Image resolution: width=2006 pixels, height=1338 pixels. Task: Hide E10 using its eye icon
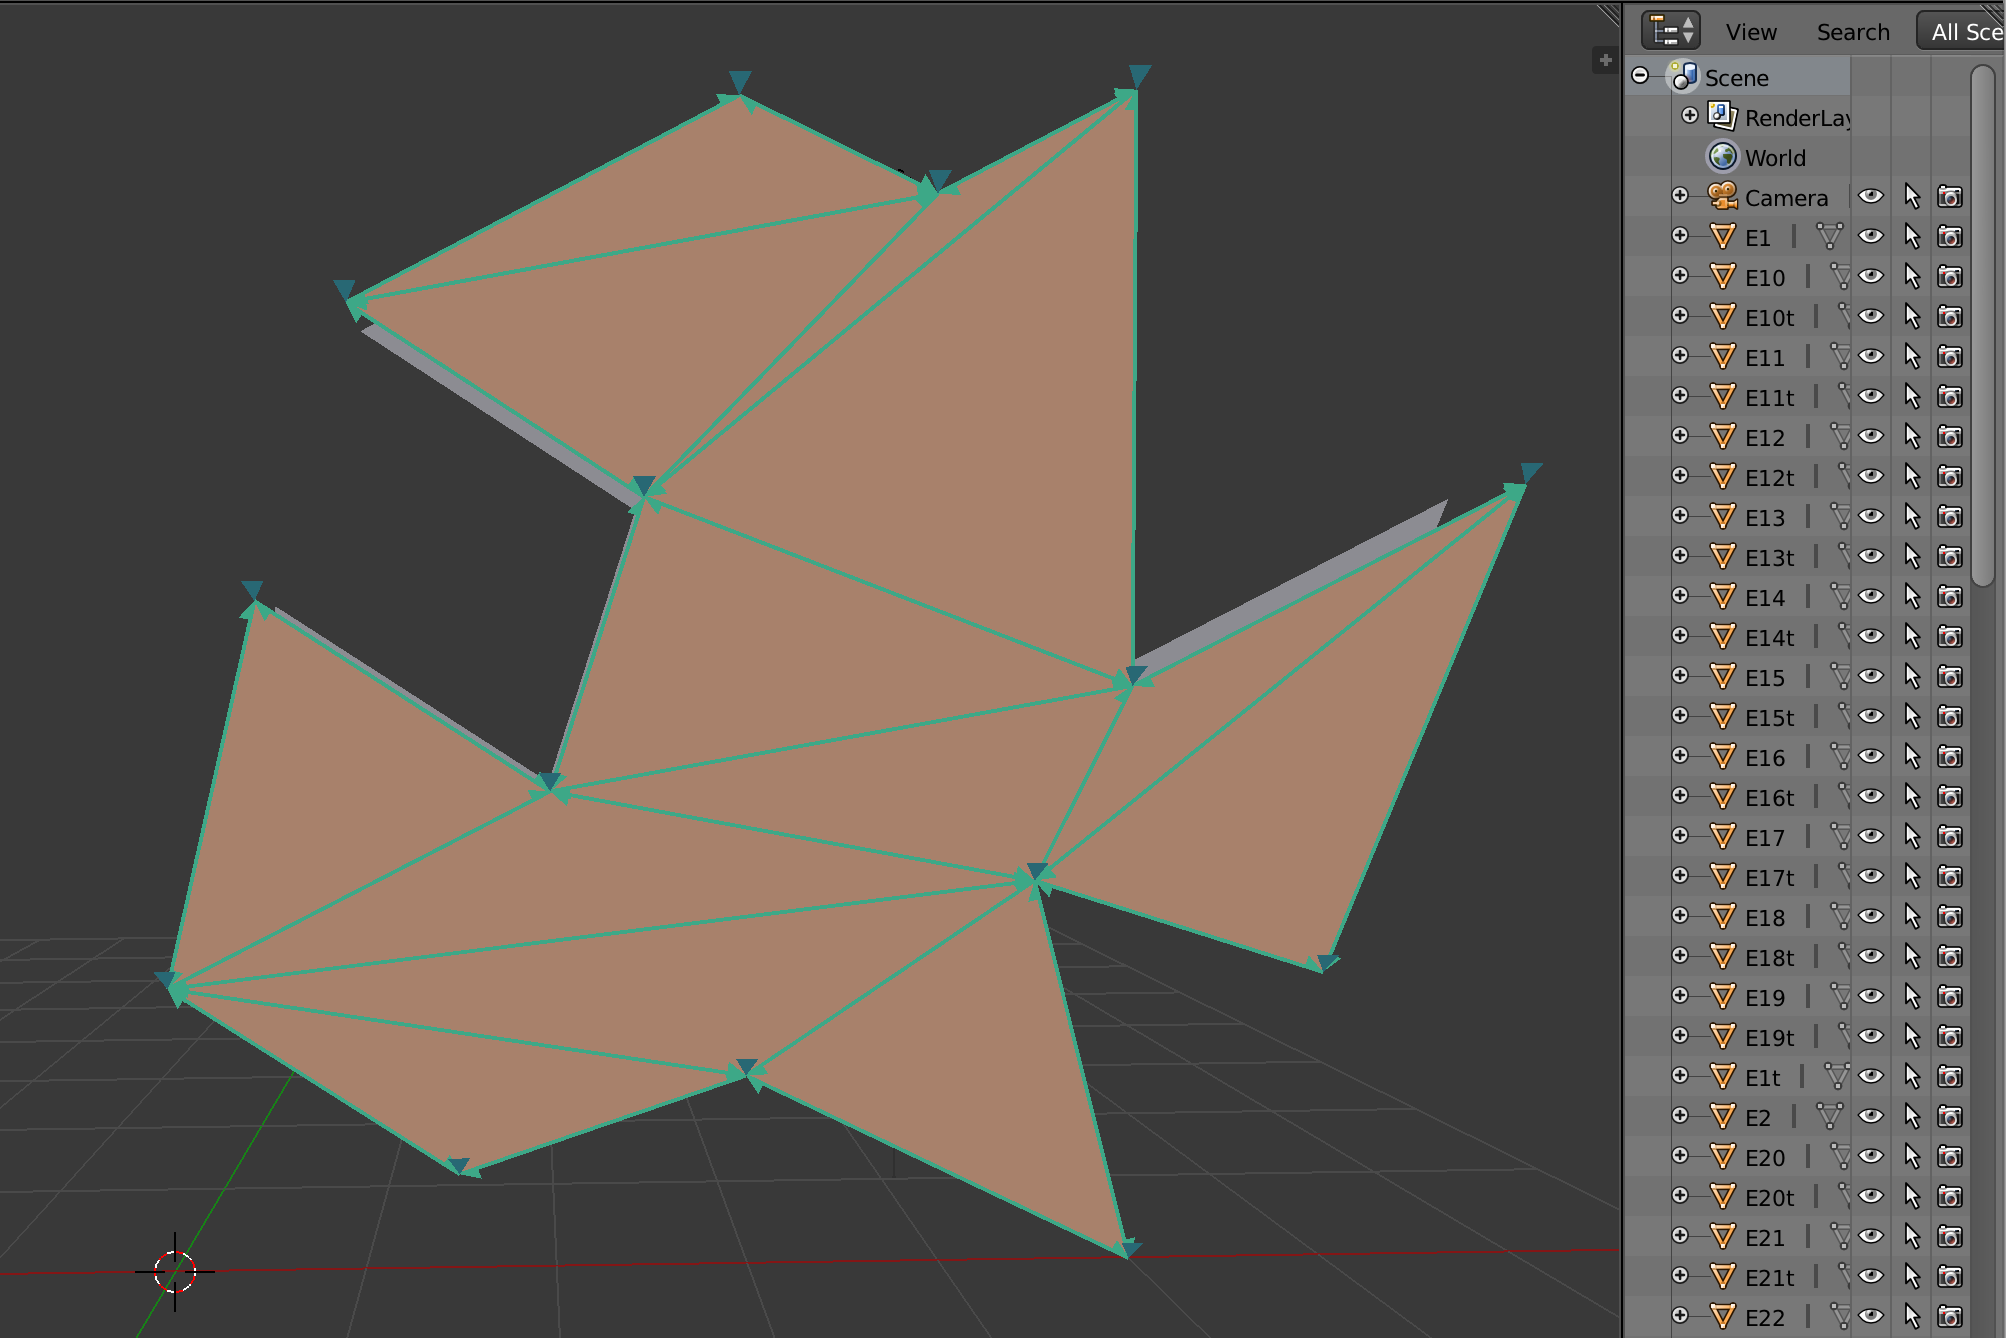[1871, 277]
